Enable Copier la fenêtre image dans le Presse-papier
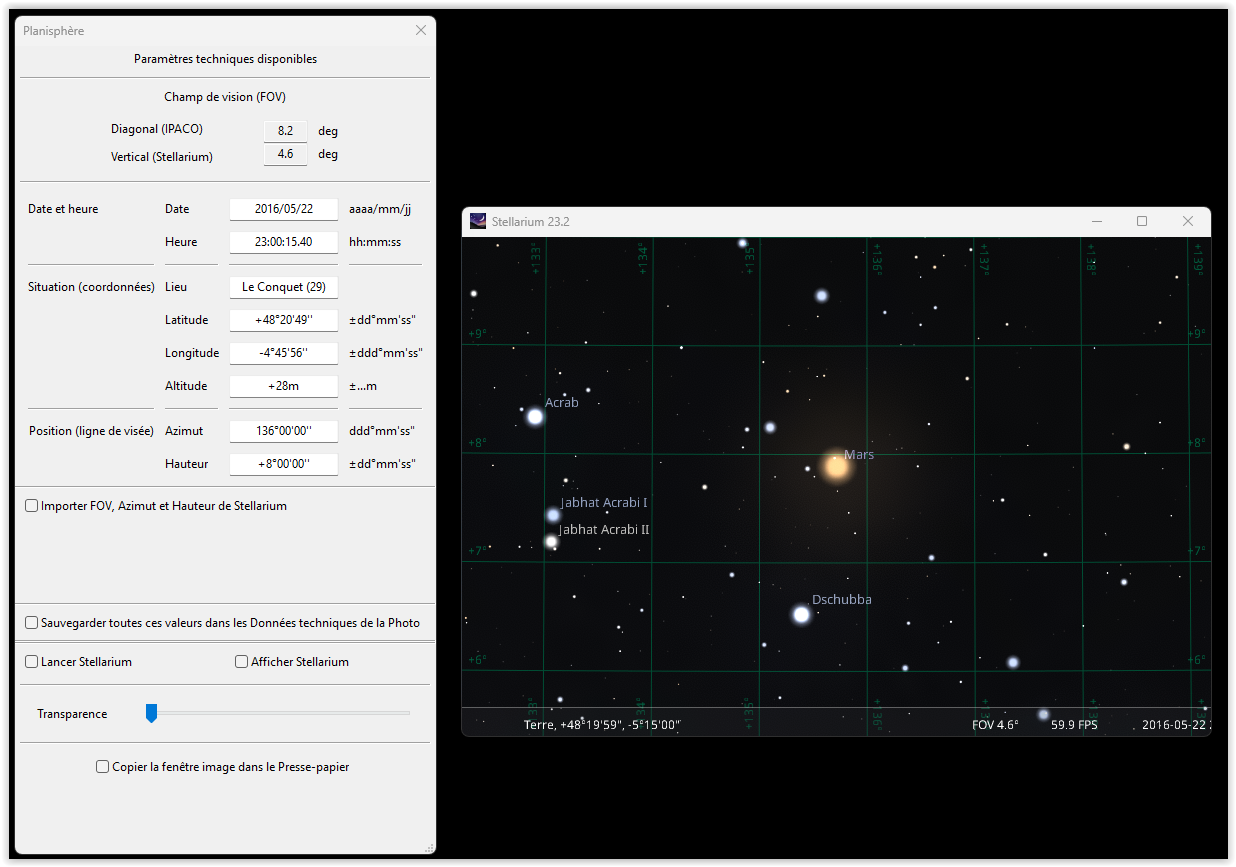1236x867 pixels. point(102,767)
